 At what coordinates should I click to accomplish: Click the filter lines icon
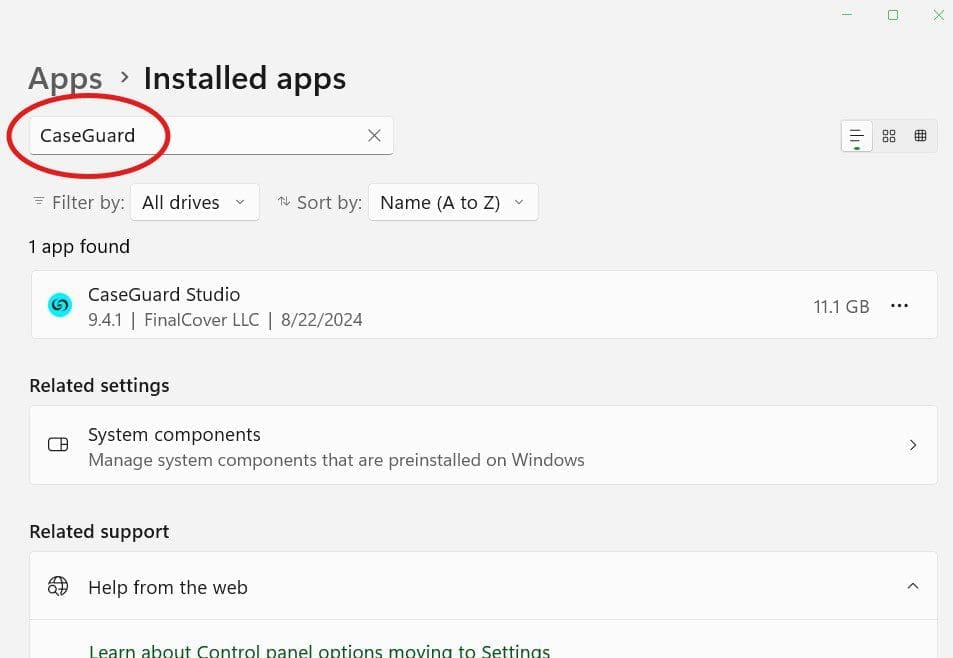coord(39,202)
